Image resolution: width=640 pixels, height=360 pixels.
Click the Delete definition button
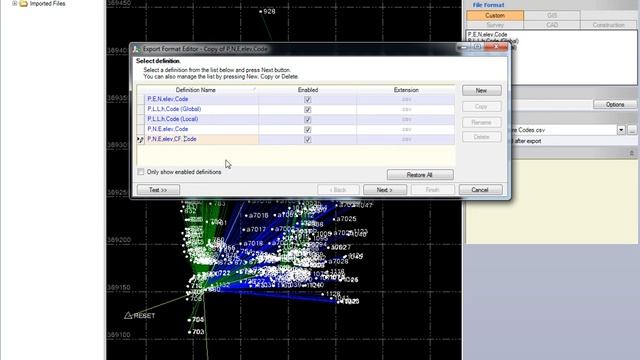[x=482, y=137]
